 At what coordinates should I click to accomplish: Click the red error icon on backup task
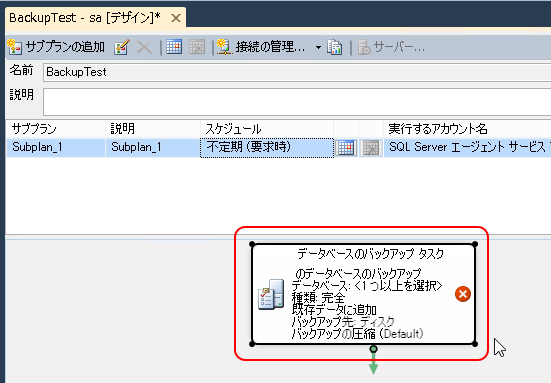[x=463, y=294]
